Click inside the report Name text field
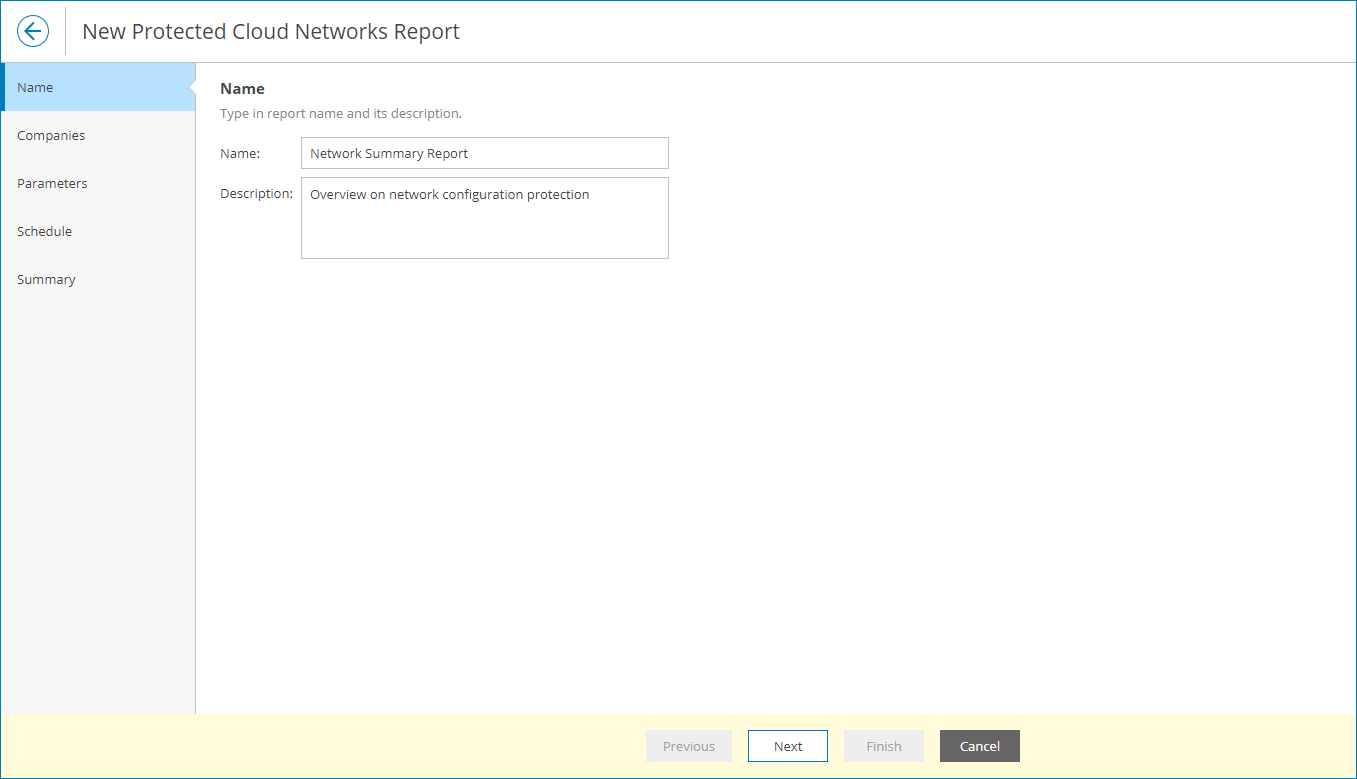Image resolution: width=1357 pixels, height=779 pixels. click(x=484, y=153)
